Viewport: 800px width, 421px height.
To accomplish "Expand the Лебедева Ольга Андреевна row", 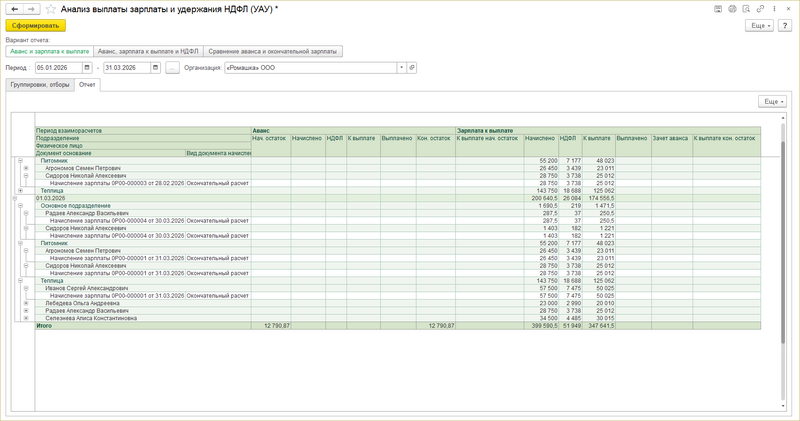I will [x=26, y=303].
